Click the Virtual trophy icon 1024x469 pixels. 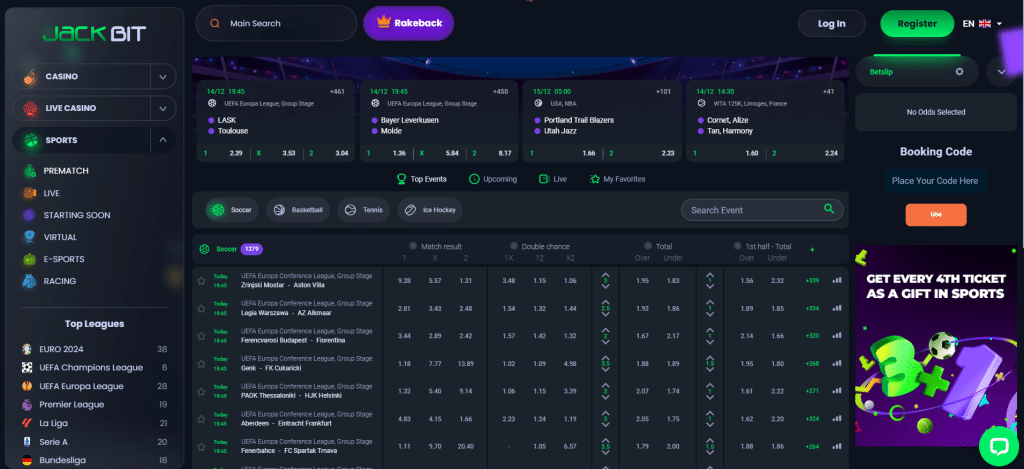pyautogui.click(x=29, y=237)
